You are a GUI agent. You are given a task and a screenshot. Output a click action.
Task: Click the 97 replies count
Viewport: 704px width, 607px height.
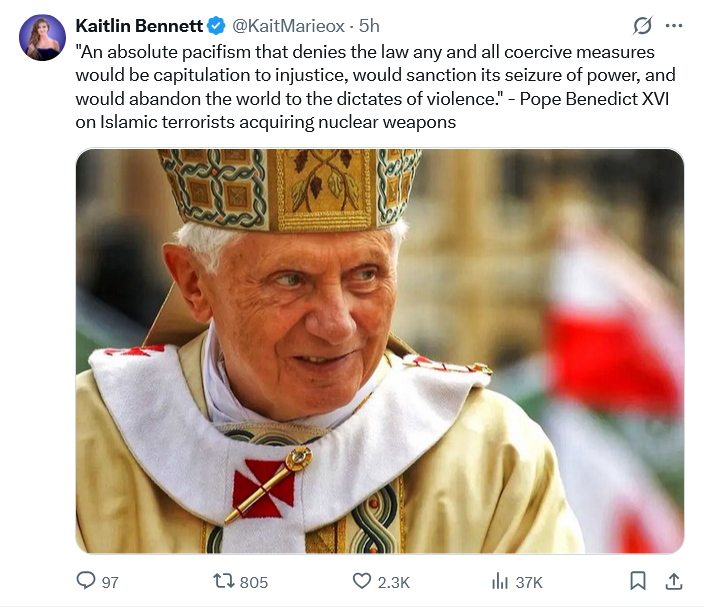(x=110, y=582)
